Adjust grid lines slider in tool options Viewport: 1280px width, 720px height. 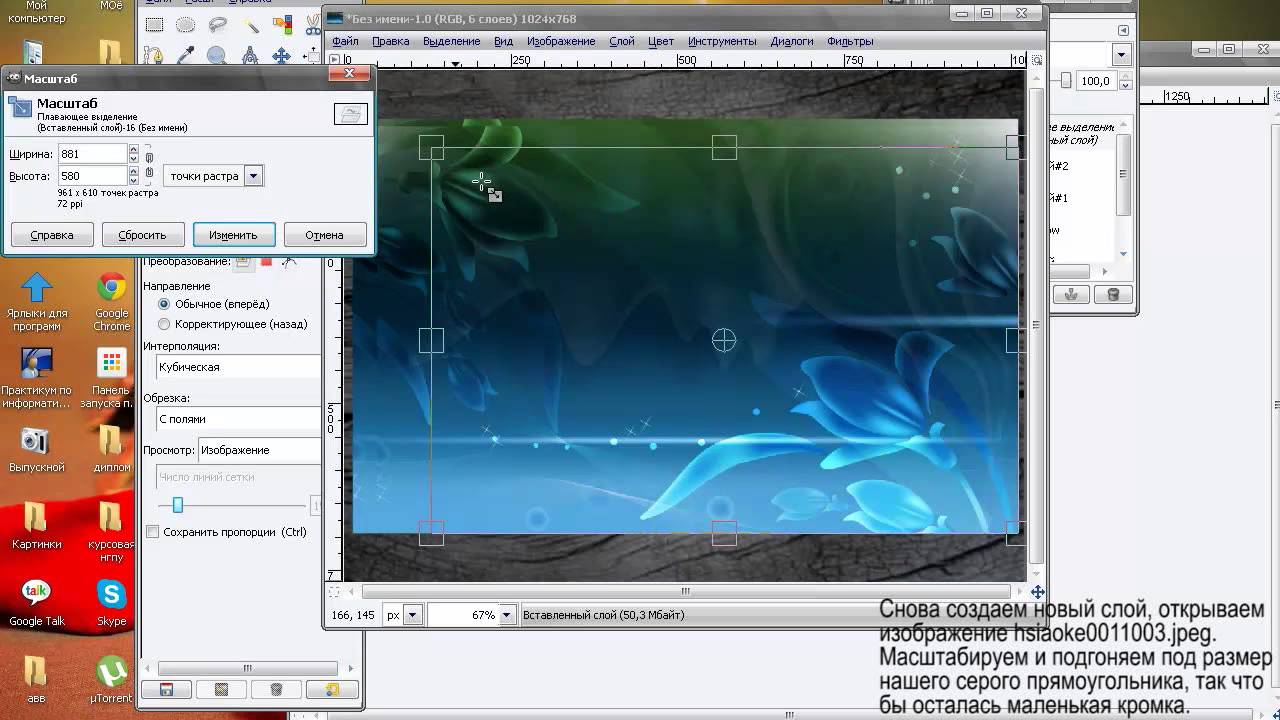(177, 506)
